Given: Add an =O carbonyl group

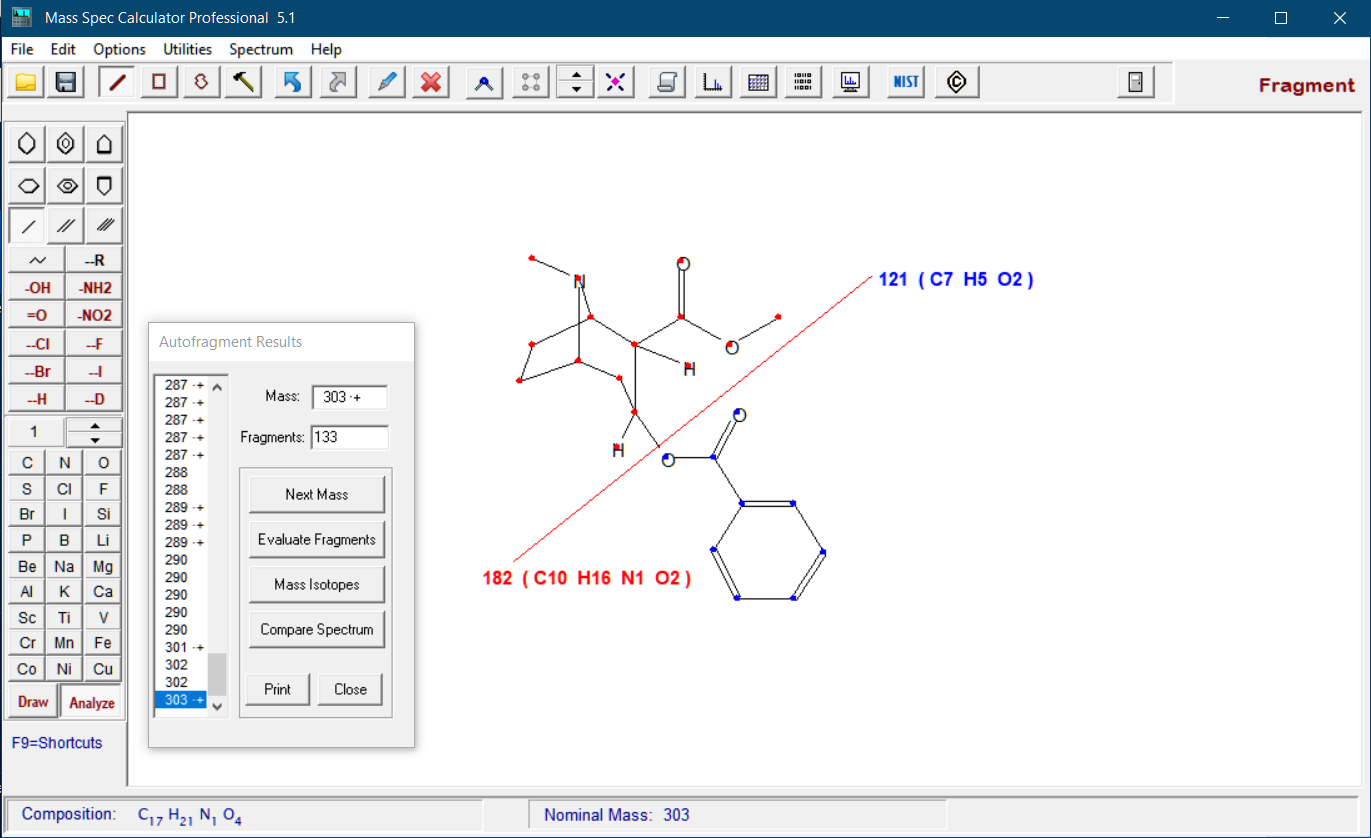Looking at the screenshot, I should pyautogui.click(x=37, y=315).
